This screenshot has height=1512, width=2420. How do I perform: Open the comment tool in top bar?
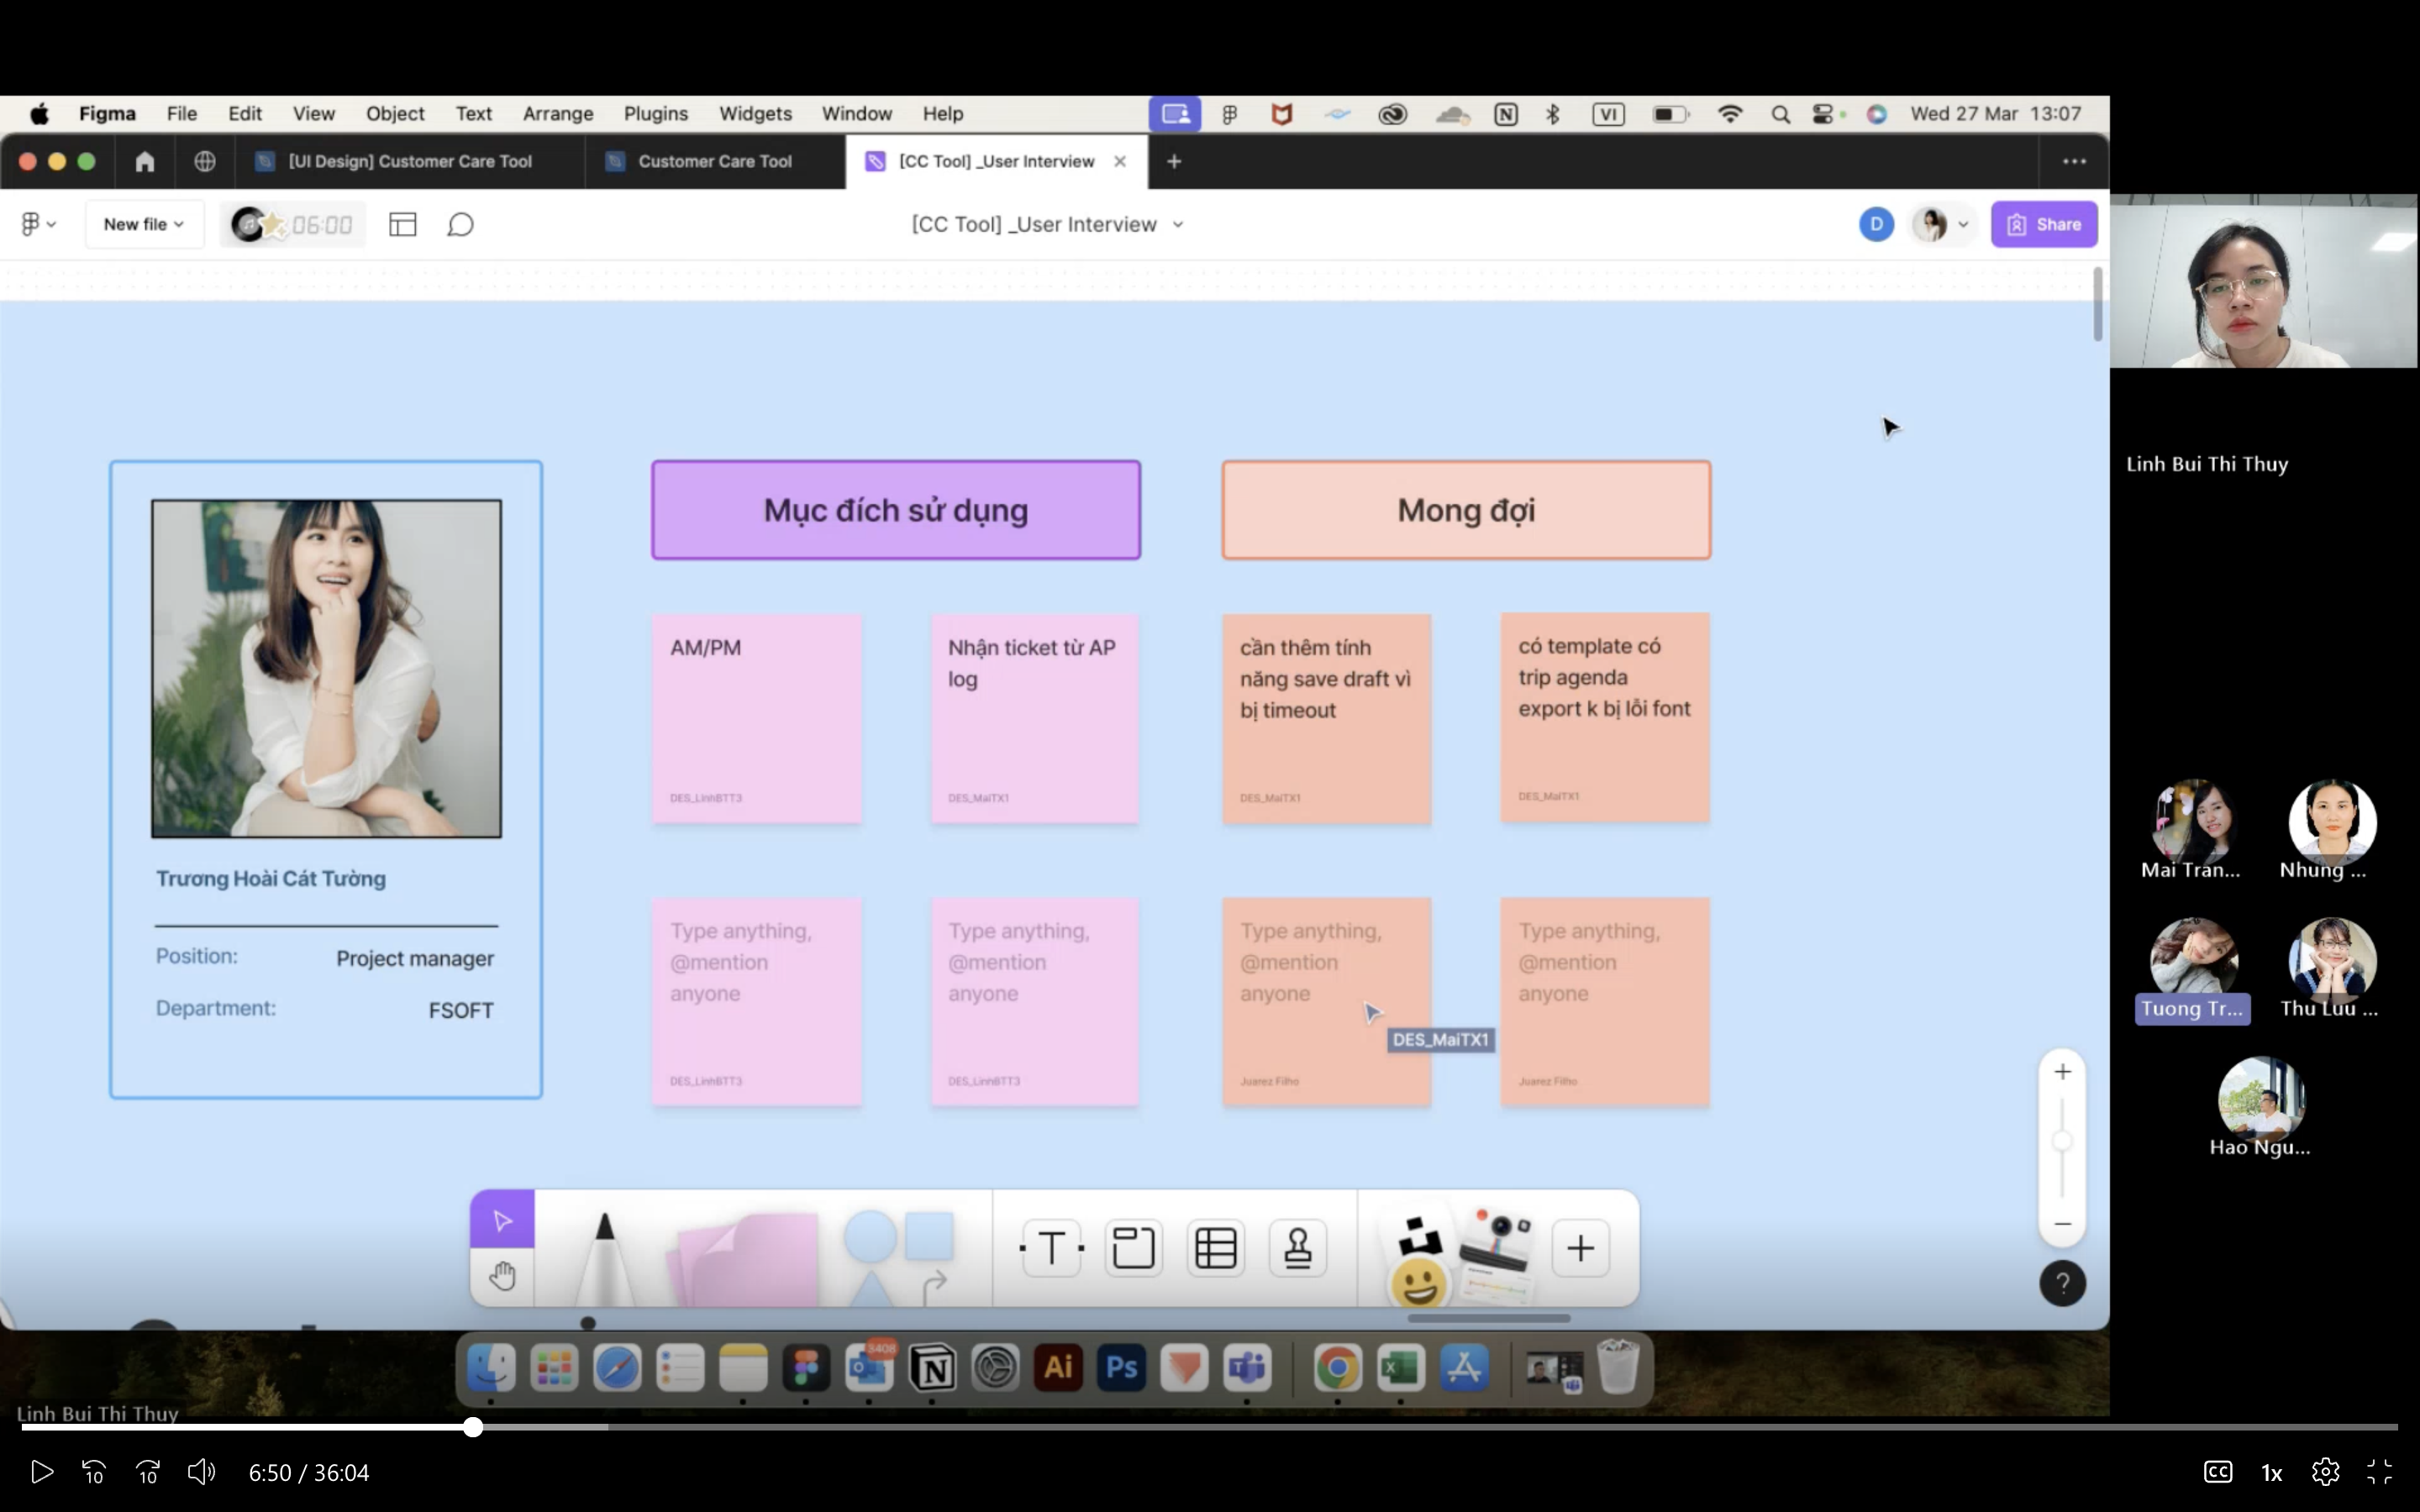(x=460, y=224)
